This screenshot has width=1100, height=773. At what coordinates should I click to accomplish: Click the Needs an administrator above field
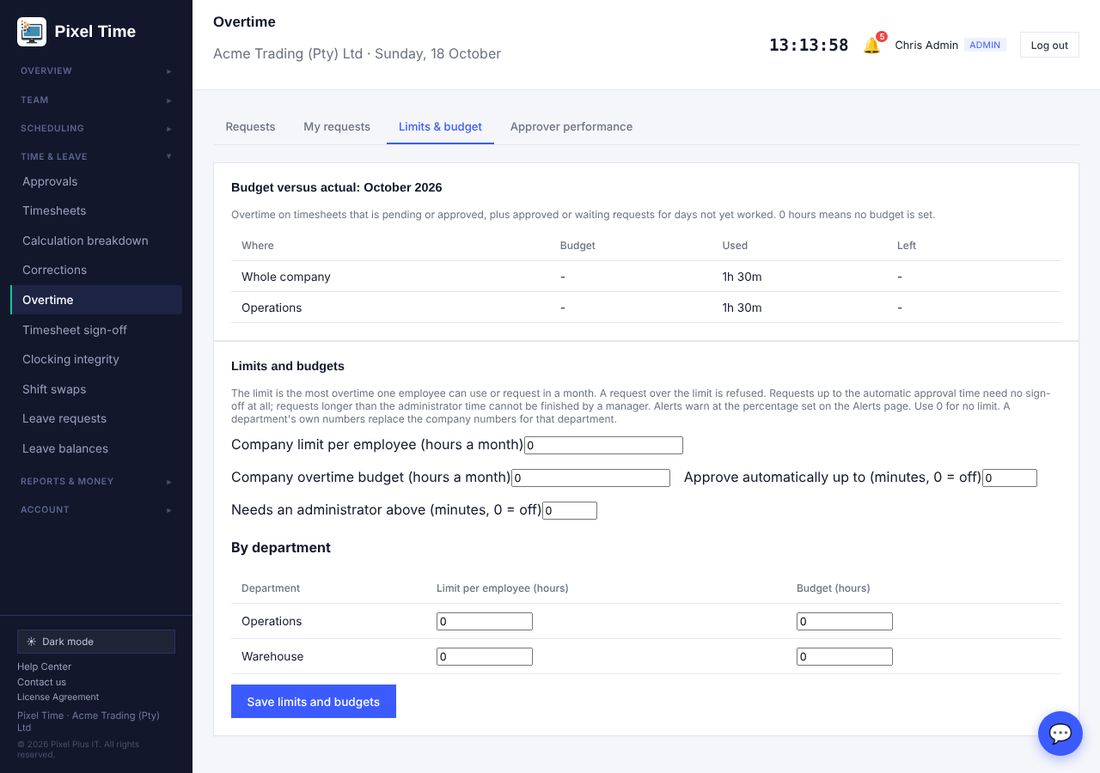pyautogui.click(x=570, y=511)
